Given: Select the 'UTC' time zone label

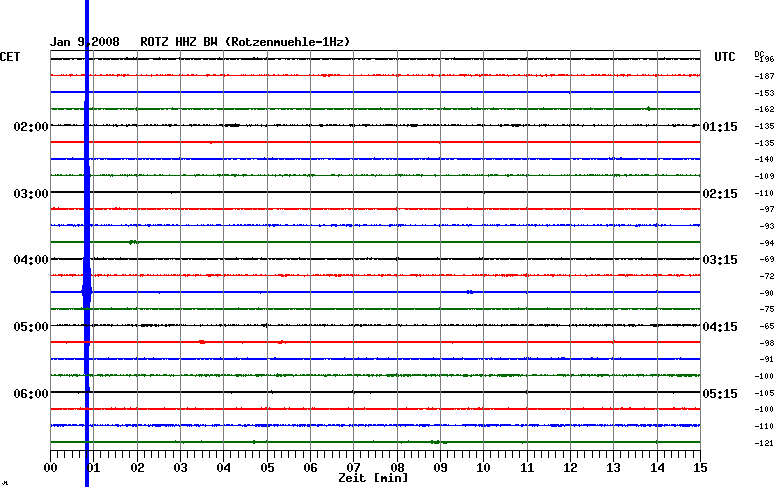Looking at the screenshot, I should click(724, 57).
